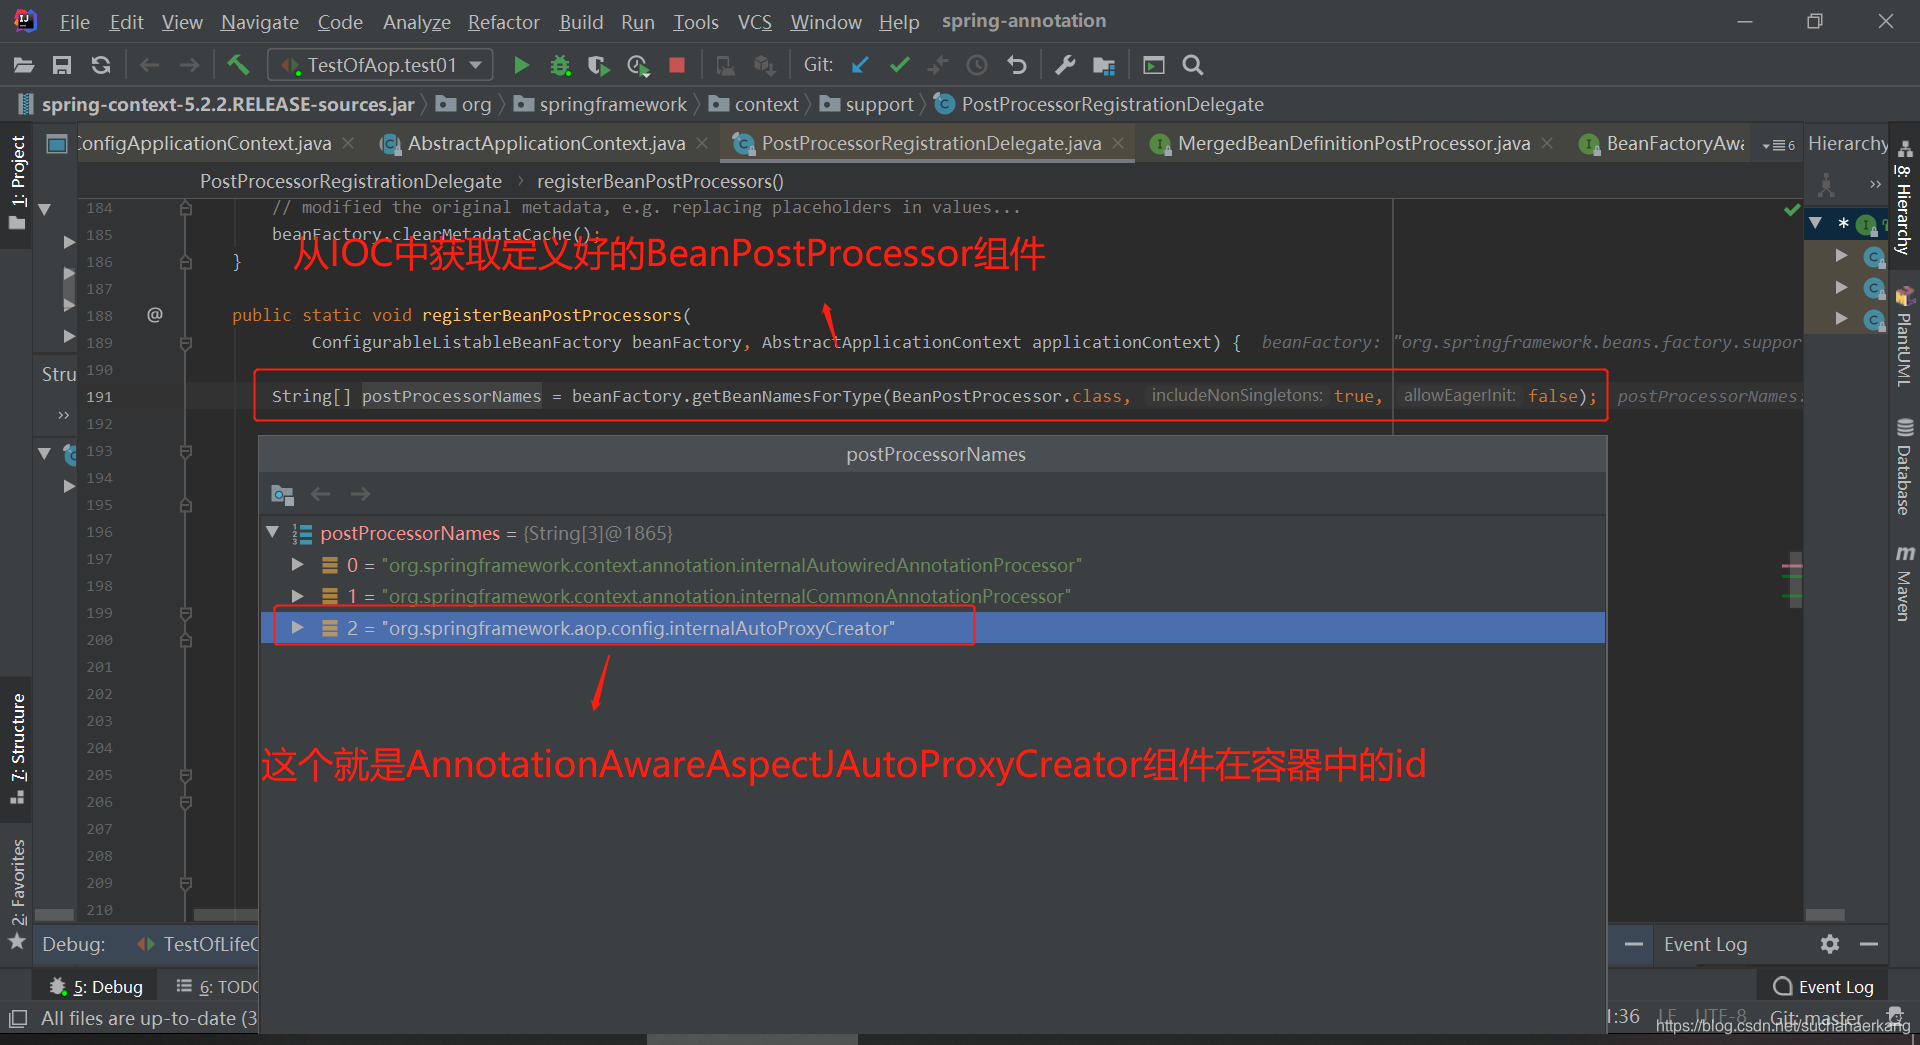Collapse the top Hierarchy tree node
The height and width of the screenshot is (1045, 1920).
[1816, 223]
